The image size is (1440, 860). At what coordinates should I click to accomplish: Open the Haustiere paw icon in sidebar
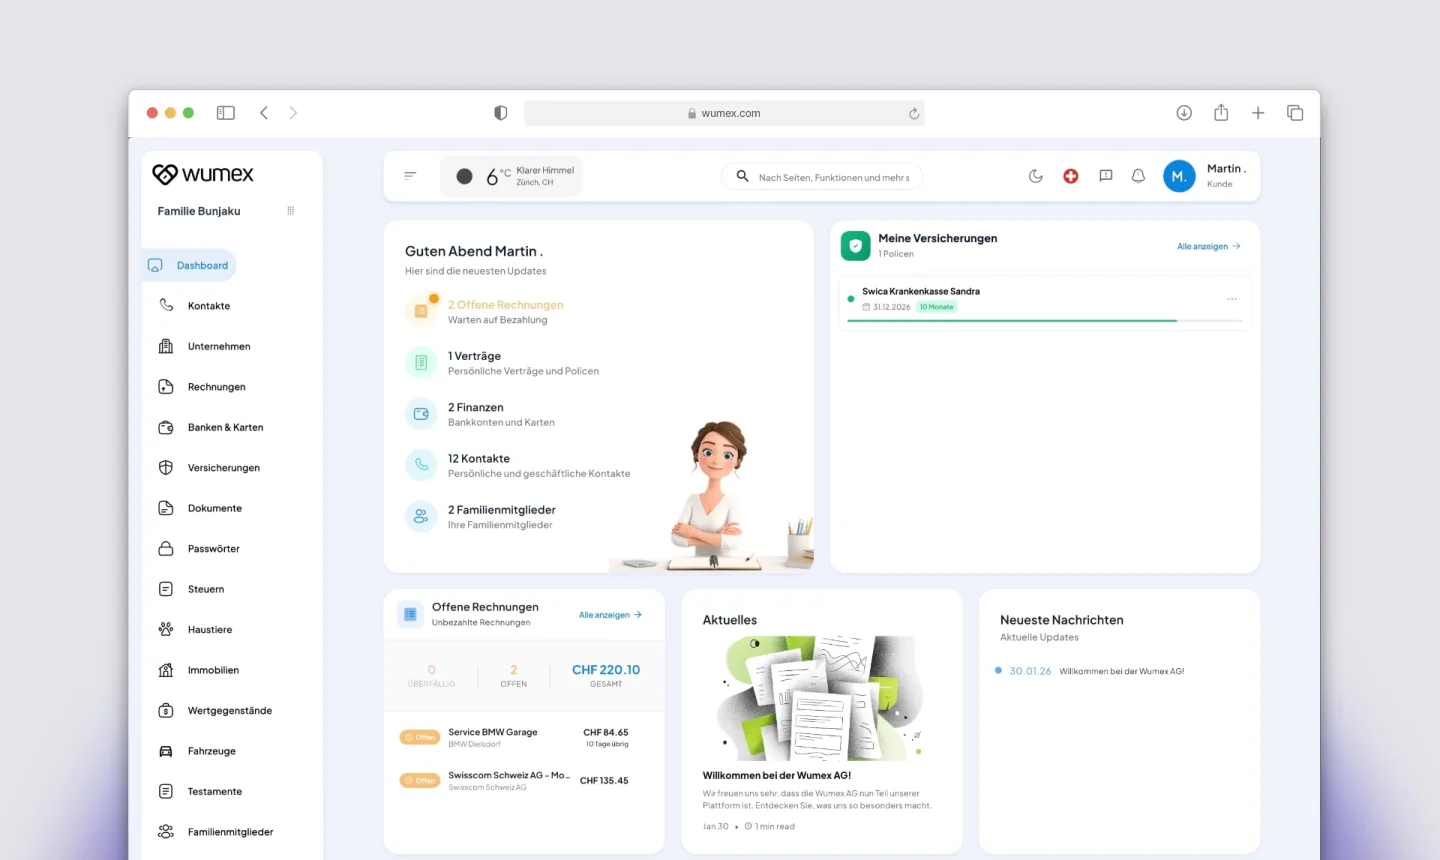tap(166, 630)
